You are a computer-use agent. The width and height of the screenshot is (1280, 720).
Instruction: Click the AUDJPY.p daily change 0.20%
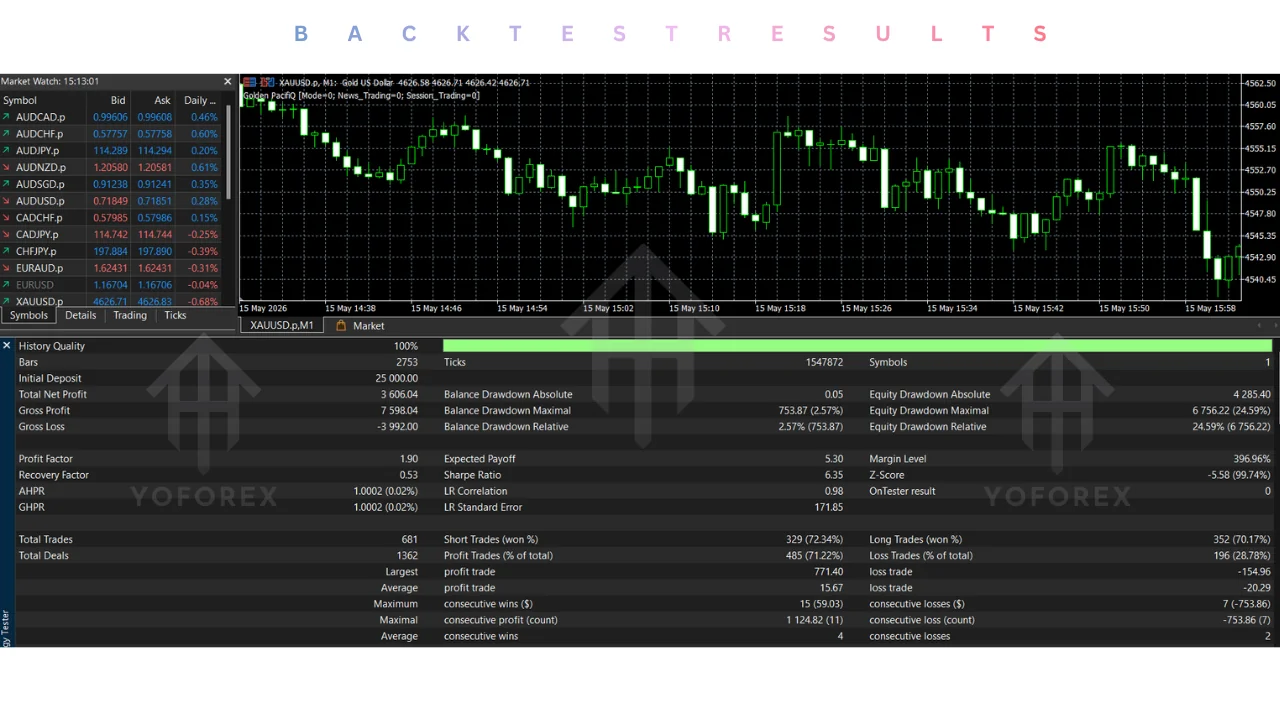(204, 151)
